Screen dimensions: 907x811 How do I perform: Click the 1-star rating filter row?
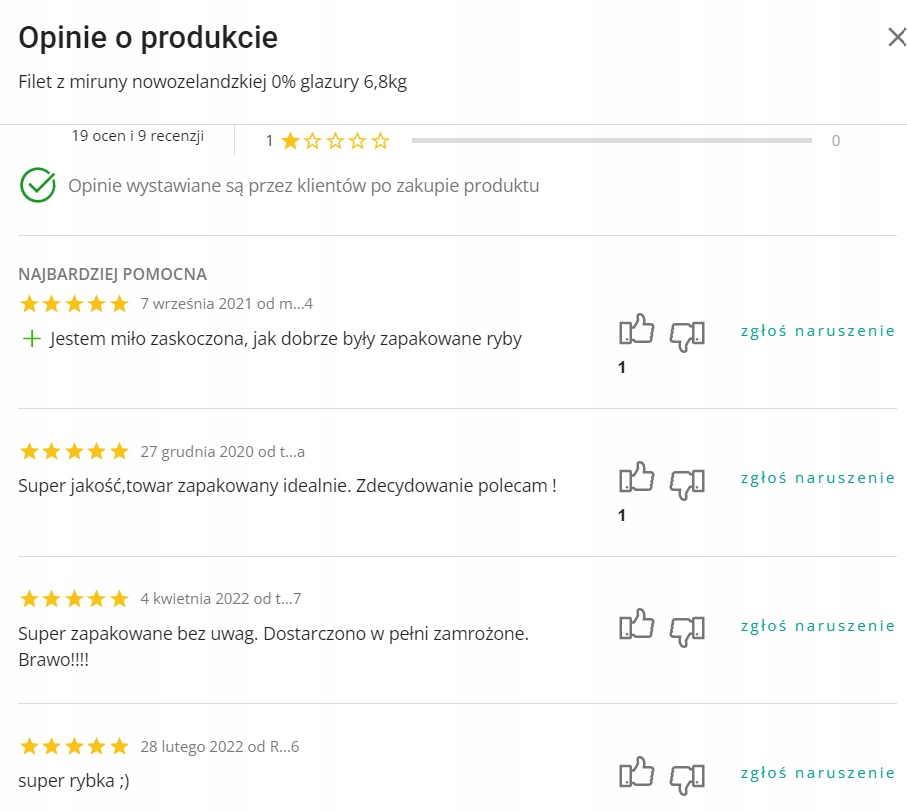[x=327, y=141]
